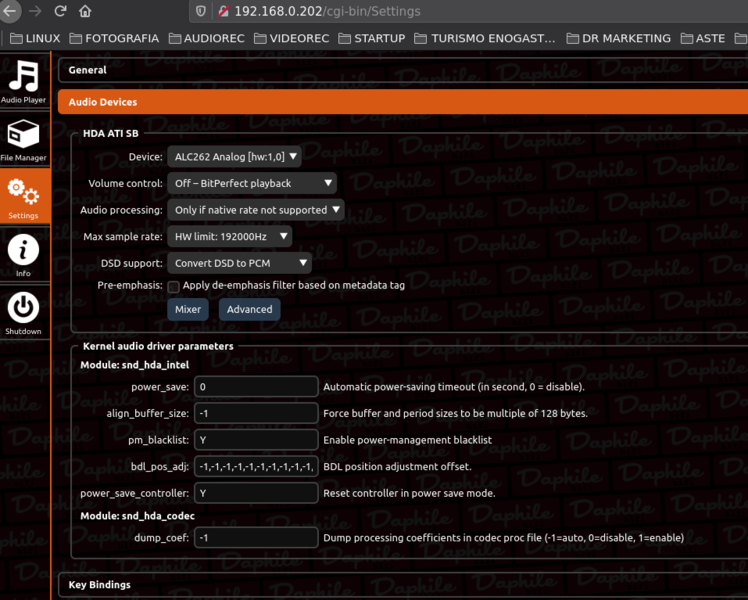This screenshot has height=600, width=748.
Task: Click the browser forward arrow
Action: (x=35, y=12)
